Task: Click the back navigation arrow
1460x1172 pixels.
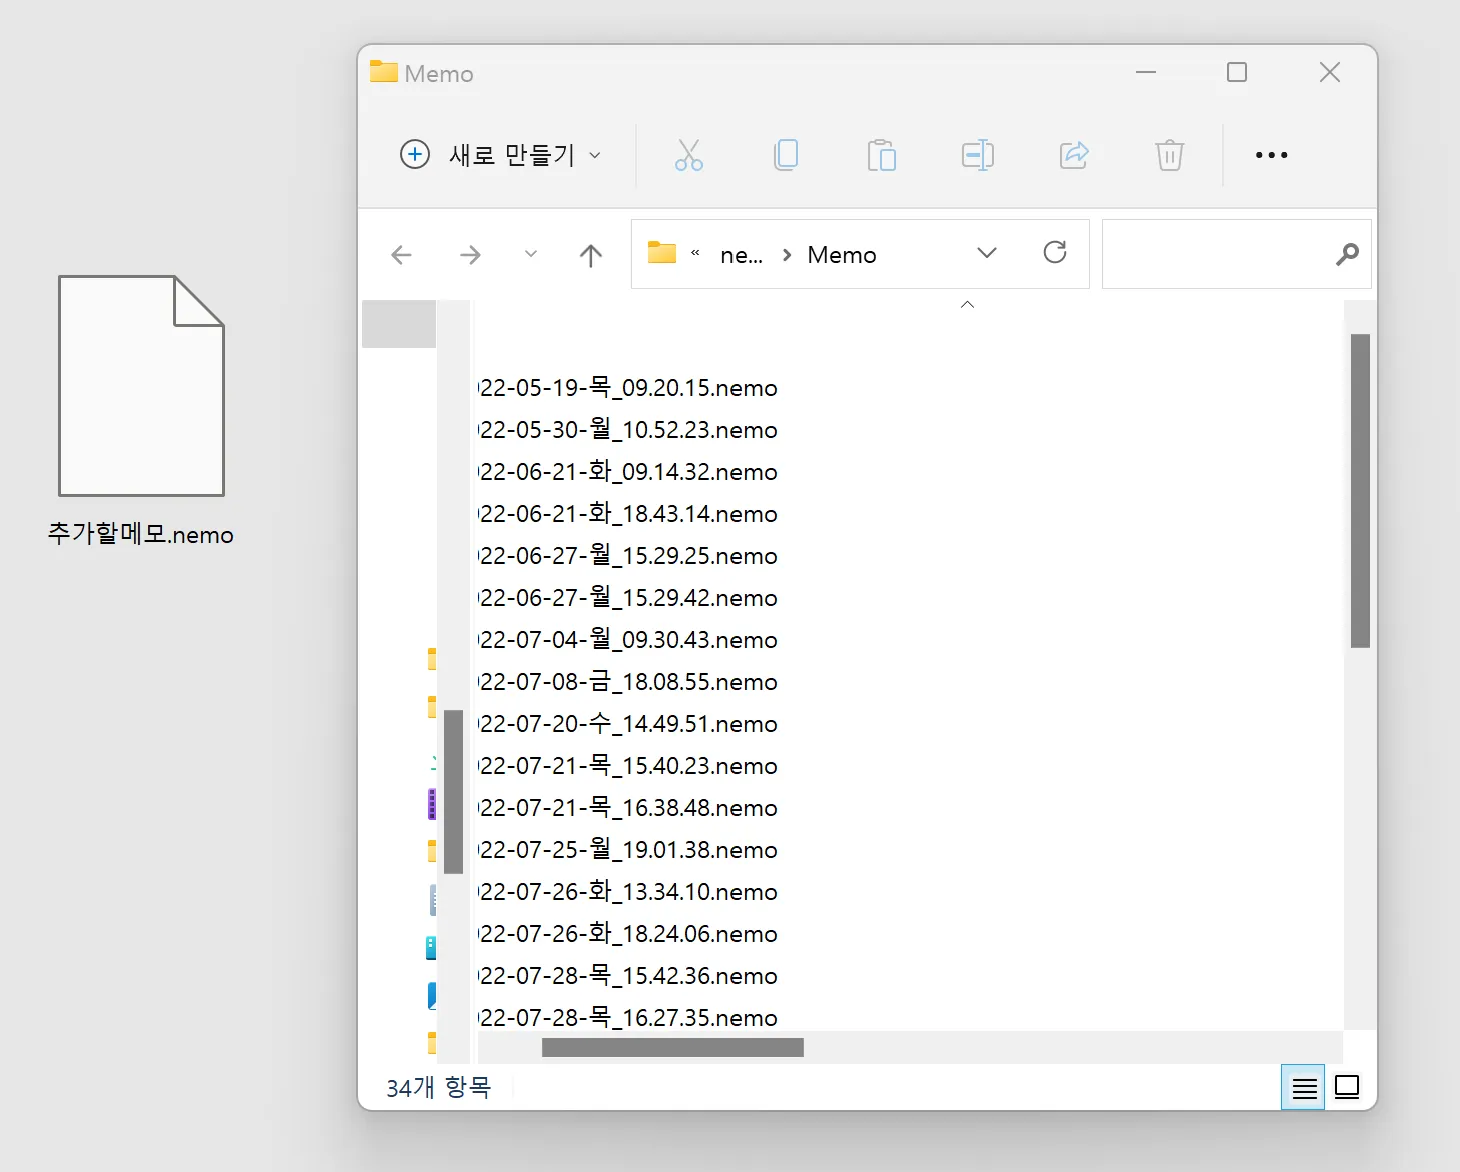Action: (402, 255)
